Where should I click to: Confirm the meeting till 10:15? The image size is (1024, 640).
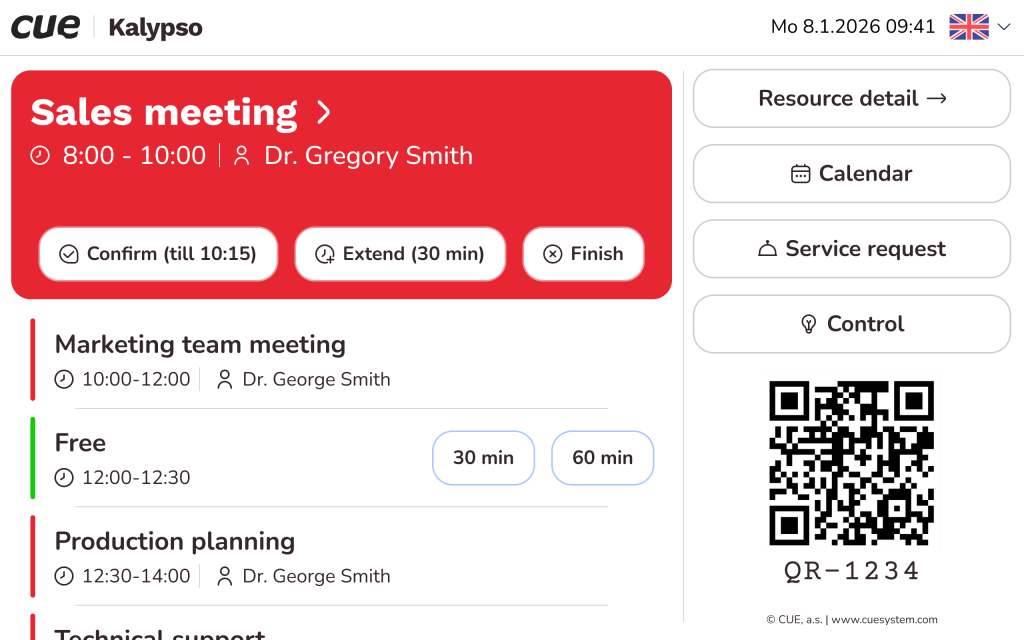coord(158,254)
